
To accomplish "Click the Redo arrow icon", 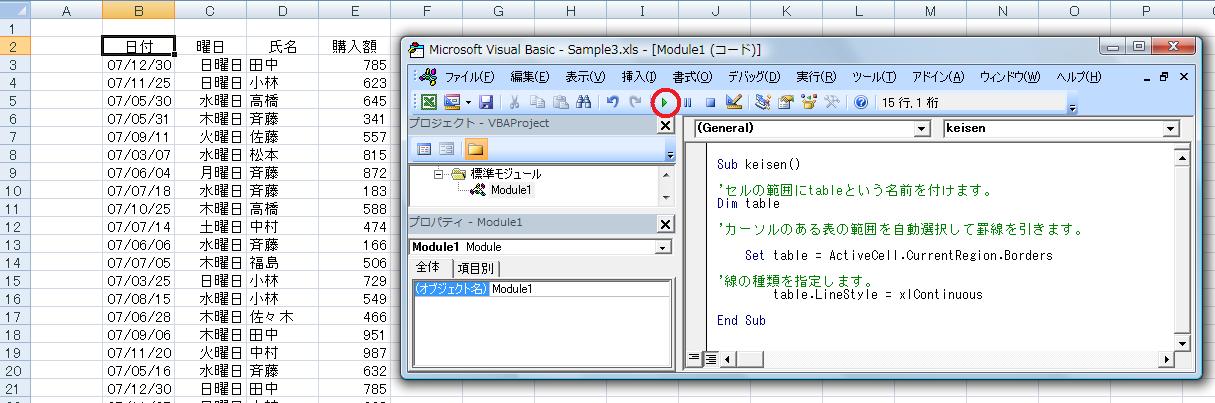I will (636, 102).
